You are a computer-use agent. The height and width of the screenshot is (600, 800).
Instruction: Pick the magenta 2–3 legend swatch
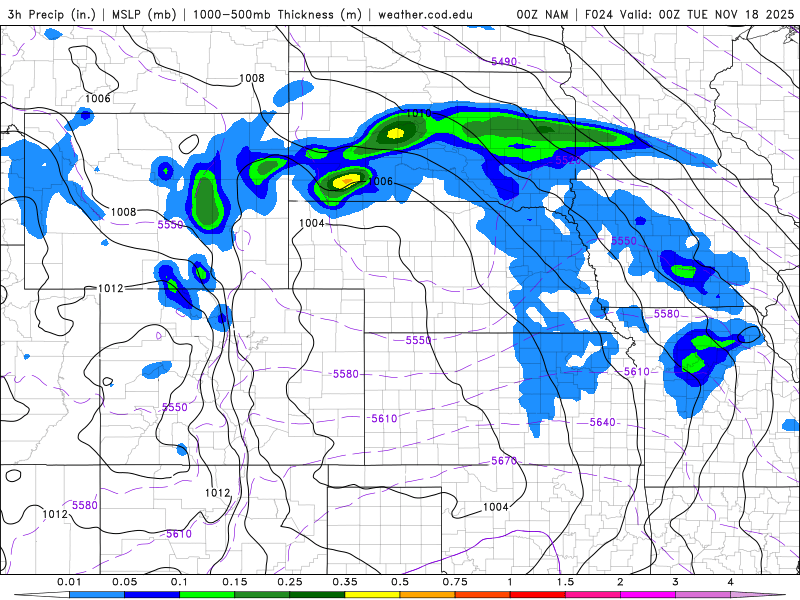click(x=648, y=595)
